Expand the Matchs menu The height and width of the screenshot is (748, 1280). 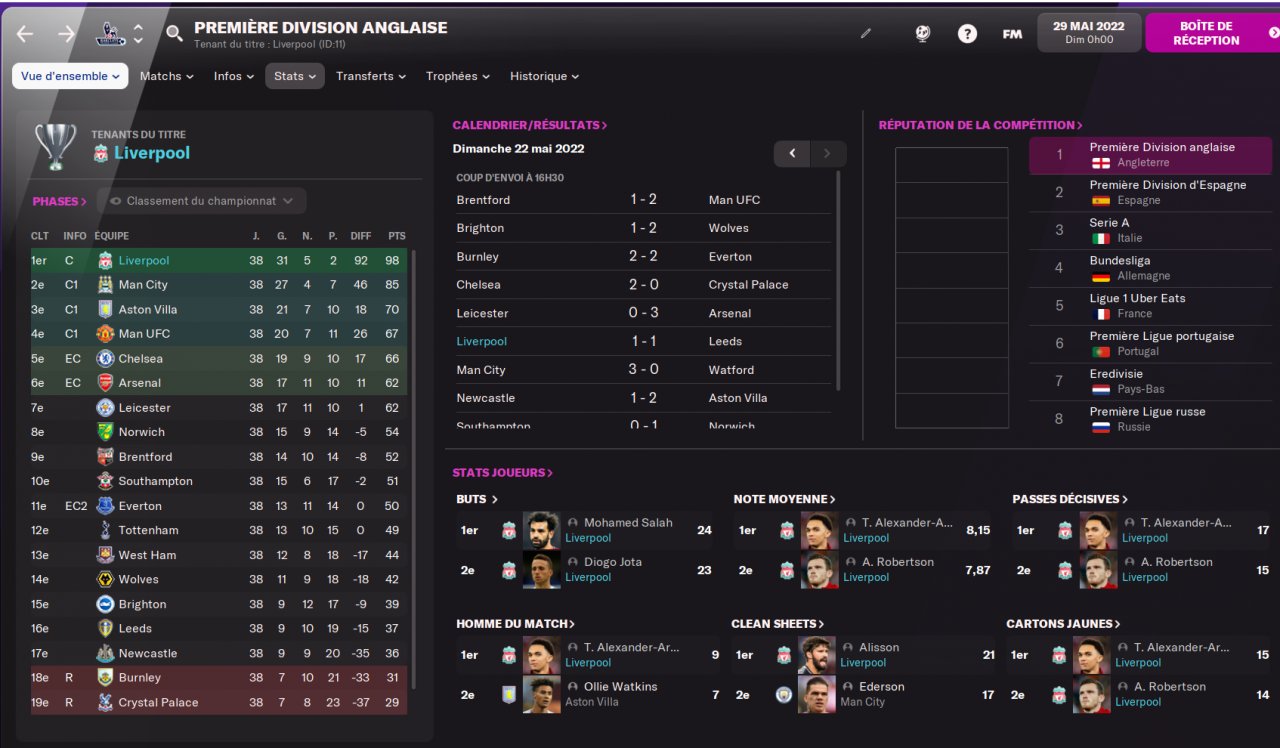pyautogui.click(x=167, y=76)
